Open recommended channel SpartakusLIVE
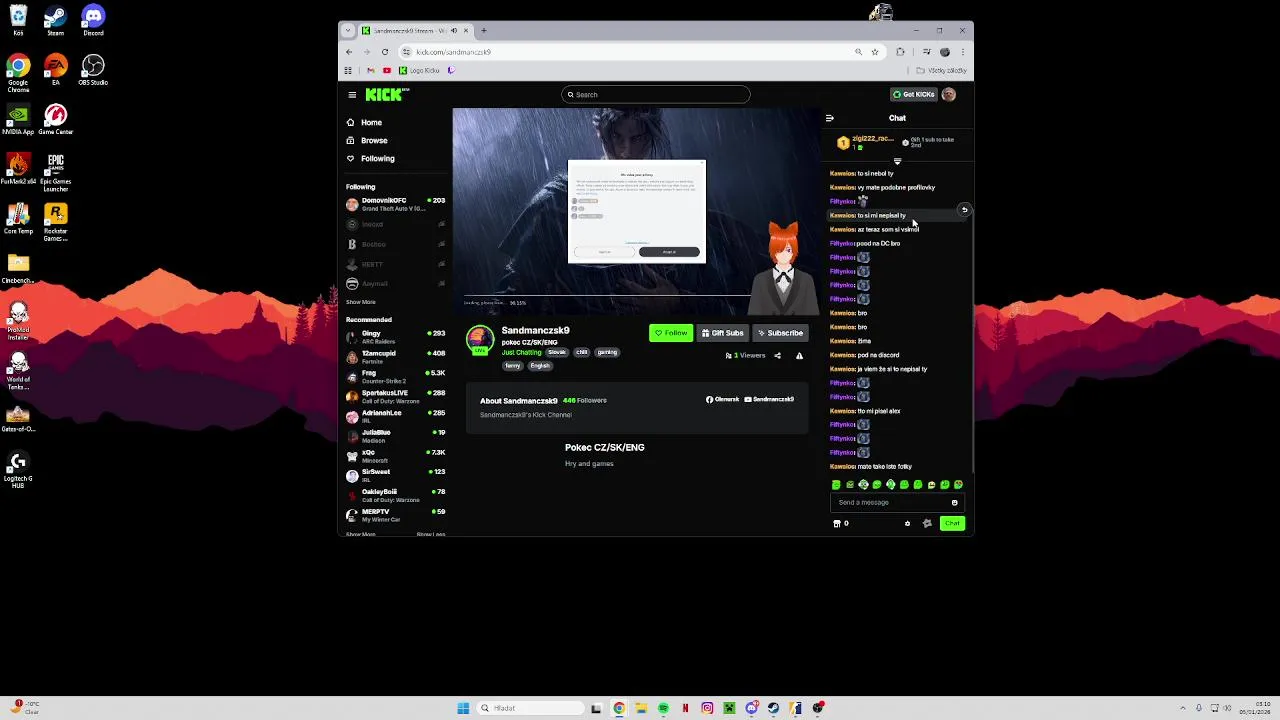The image size is (1280, 720). coord(395,396)
